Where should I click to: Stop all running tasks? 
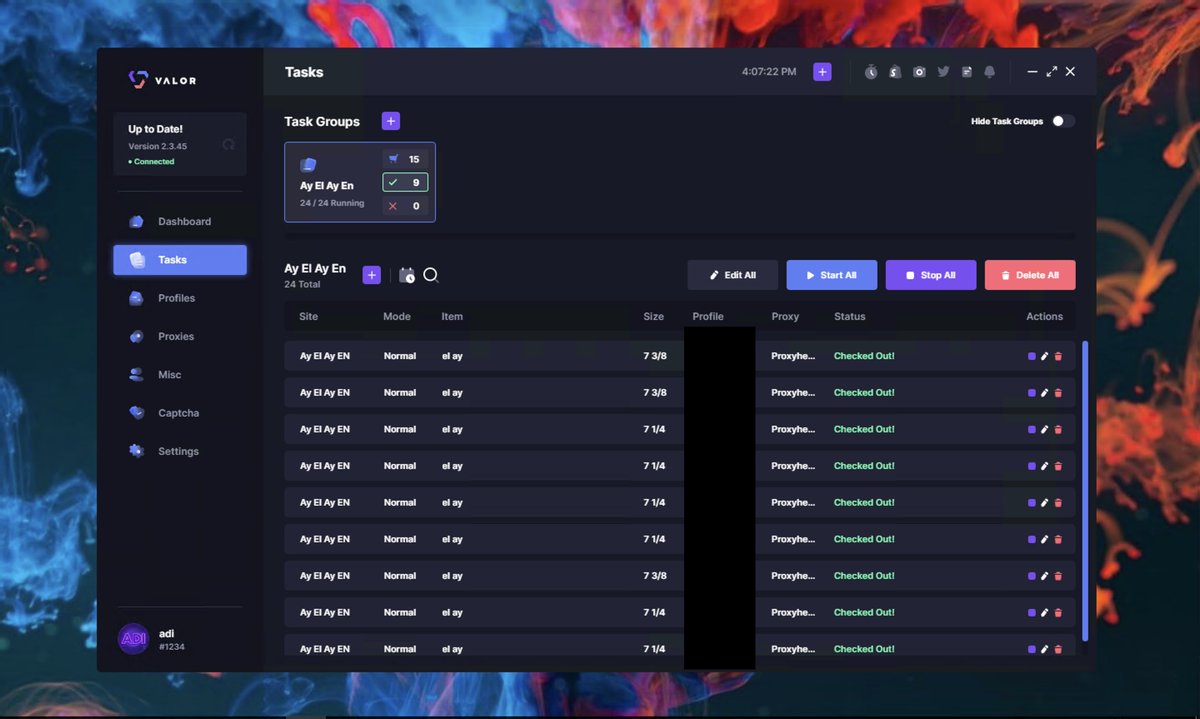[930, 274]
